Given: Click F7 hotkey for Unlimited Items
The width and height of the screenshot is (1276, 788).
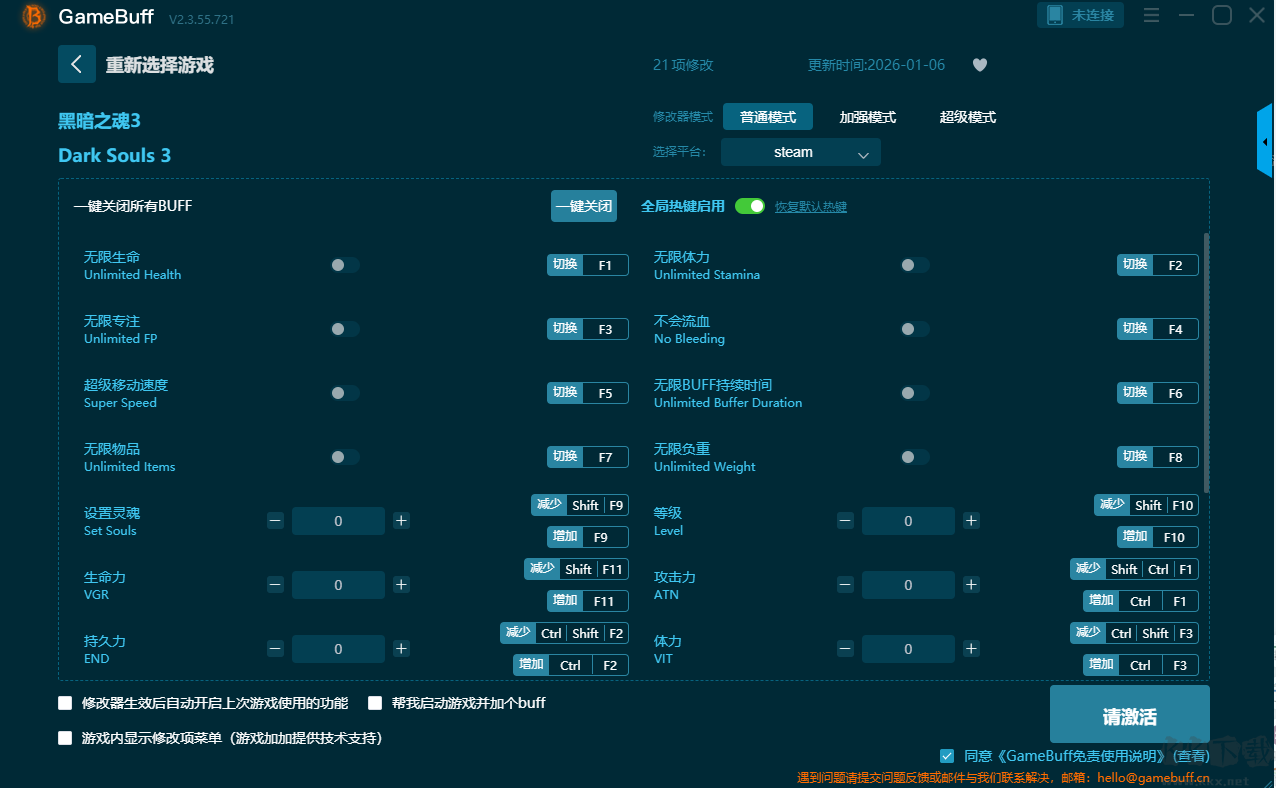Looking at the screenshot, I should (605, 457).
